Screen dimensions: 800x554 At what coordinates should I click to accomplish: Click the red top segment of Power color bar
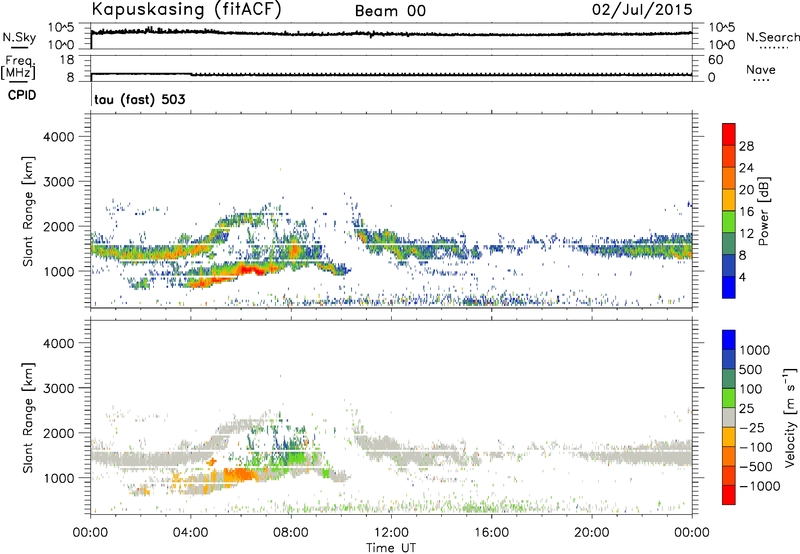coord(729,134)
